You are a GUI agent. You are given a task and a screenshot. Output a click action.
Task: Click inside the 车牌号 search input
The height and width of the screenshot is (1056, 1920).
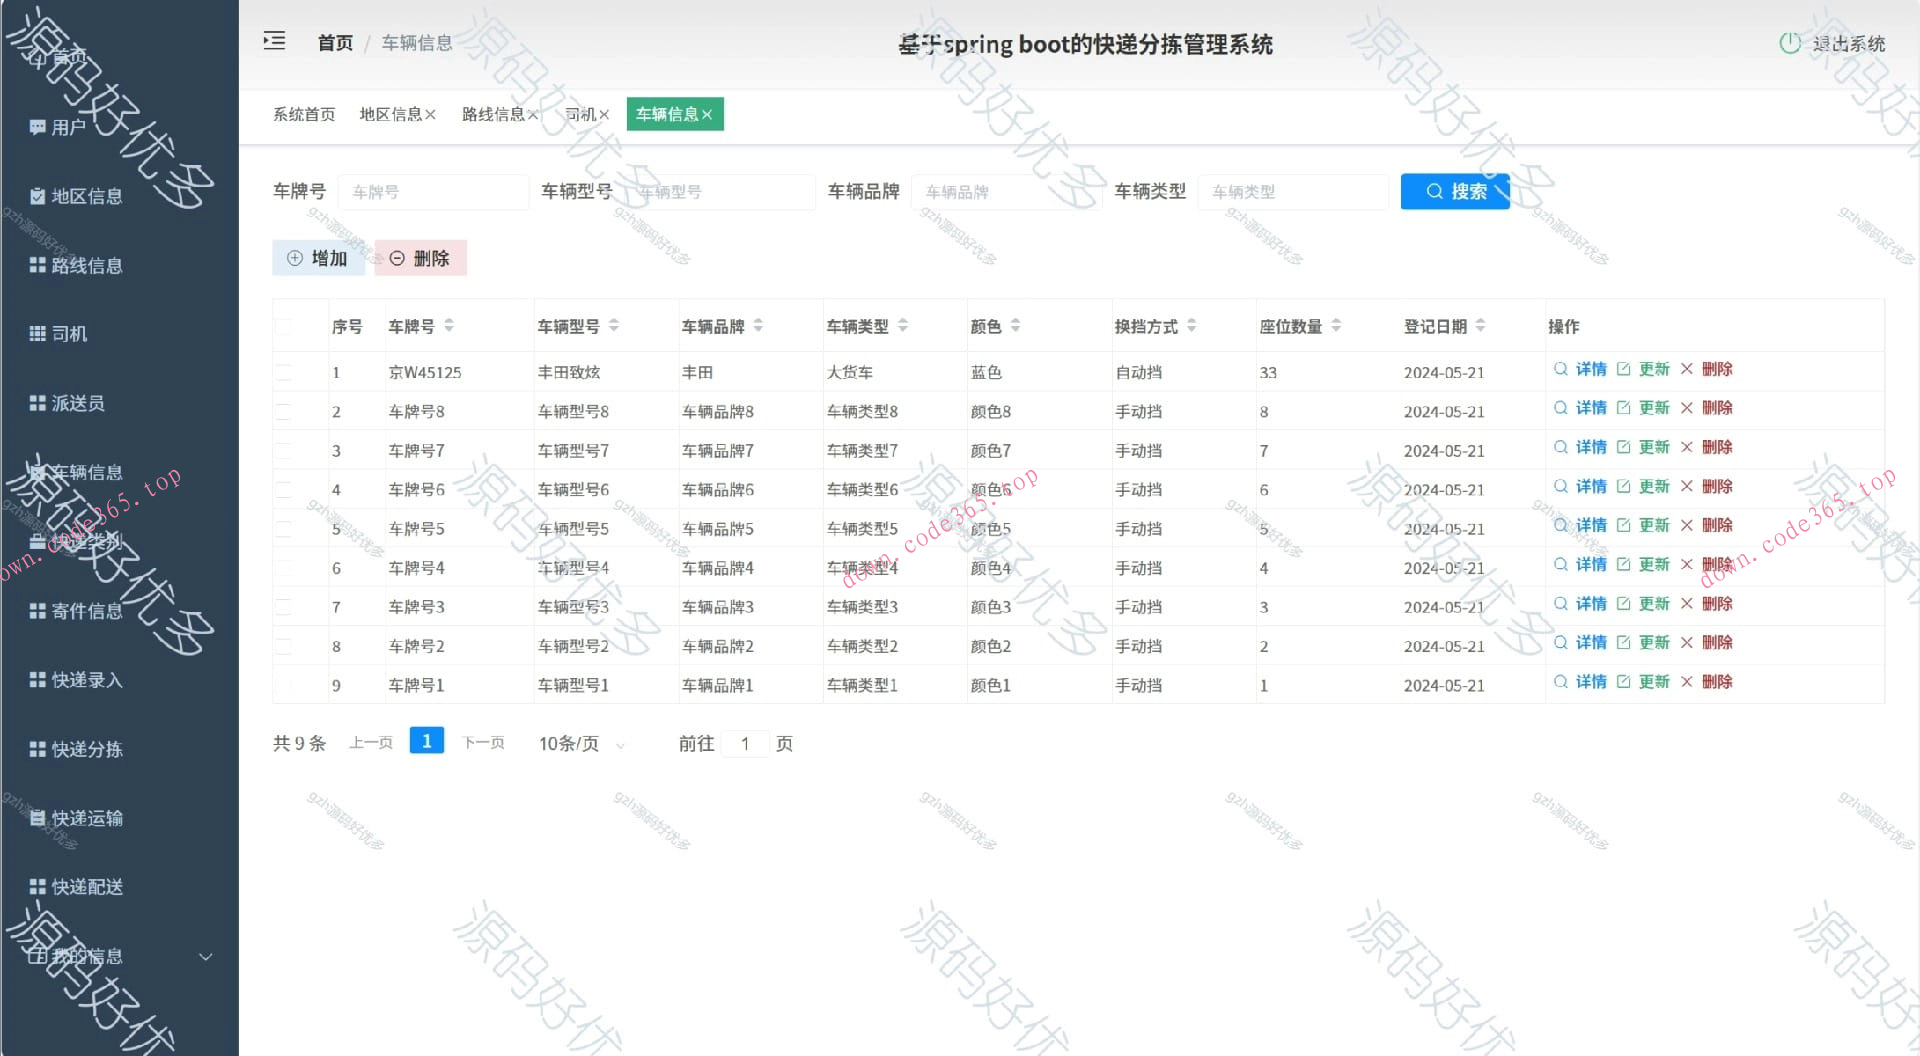tap(434, 191)
